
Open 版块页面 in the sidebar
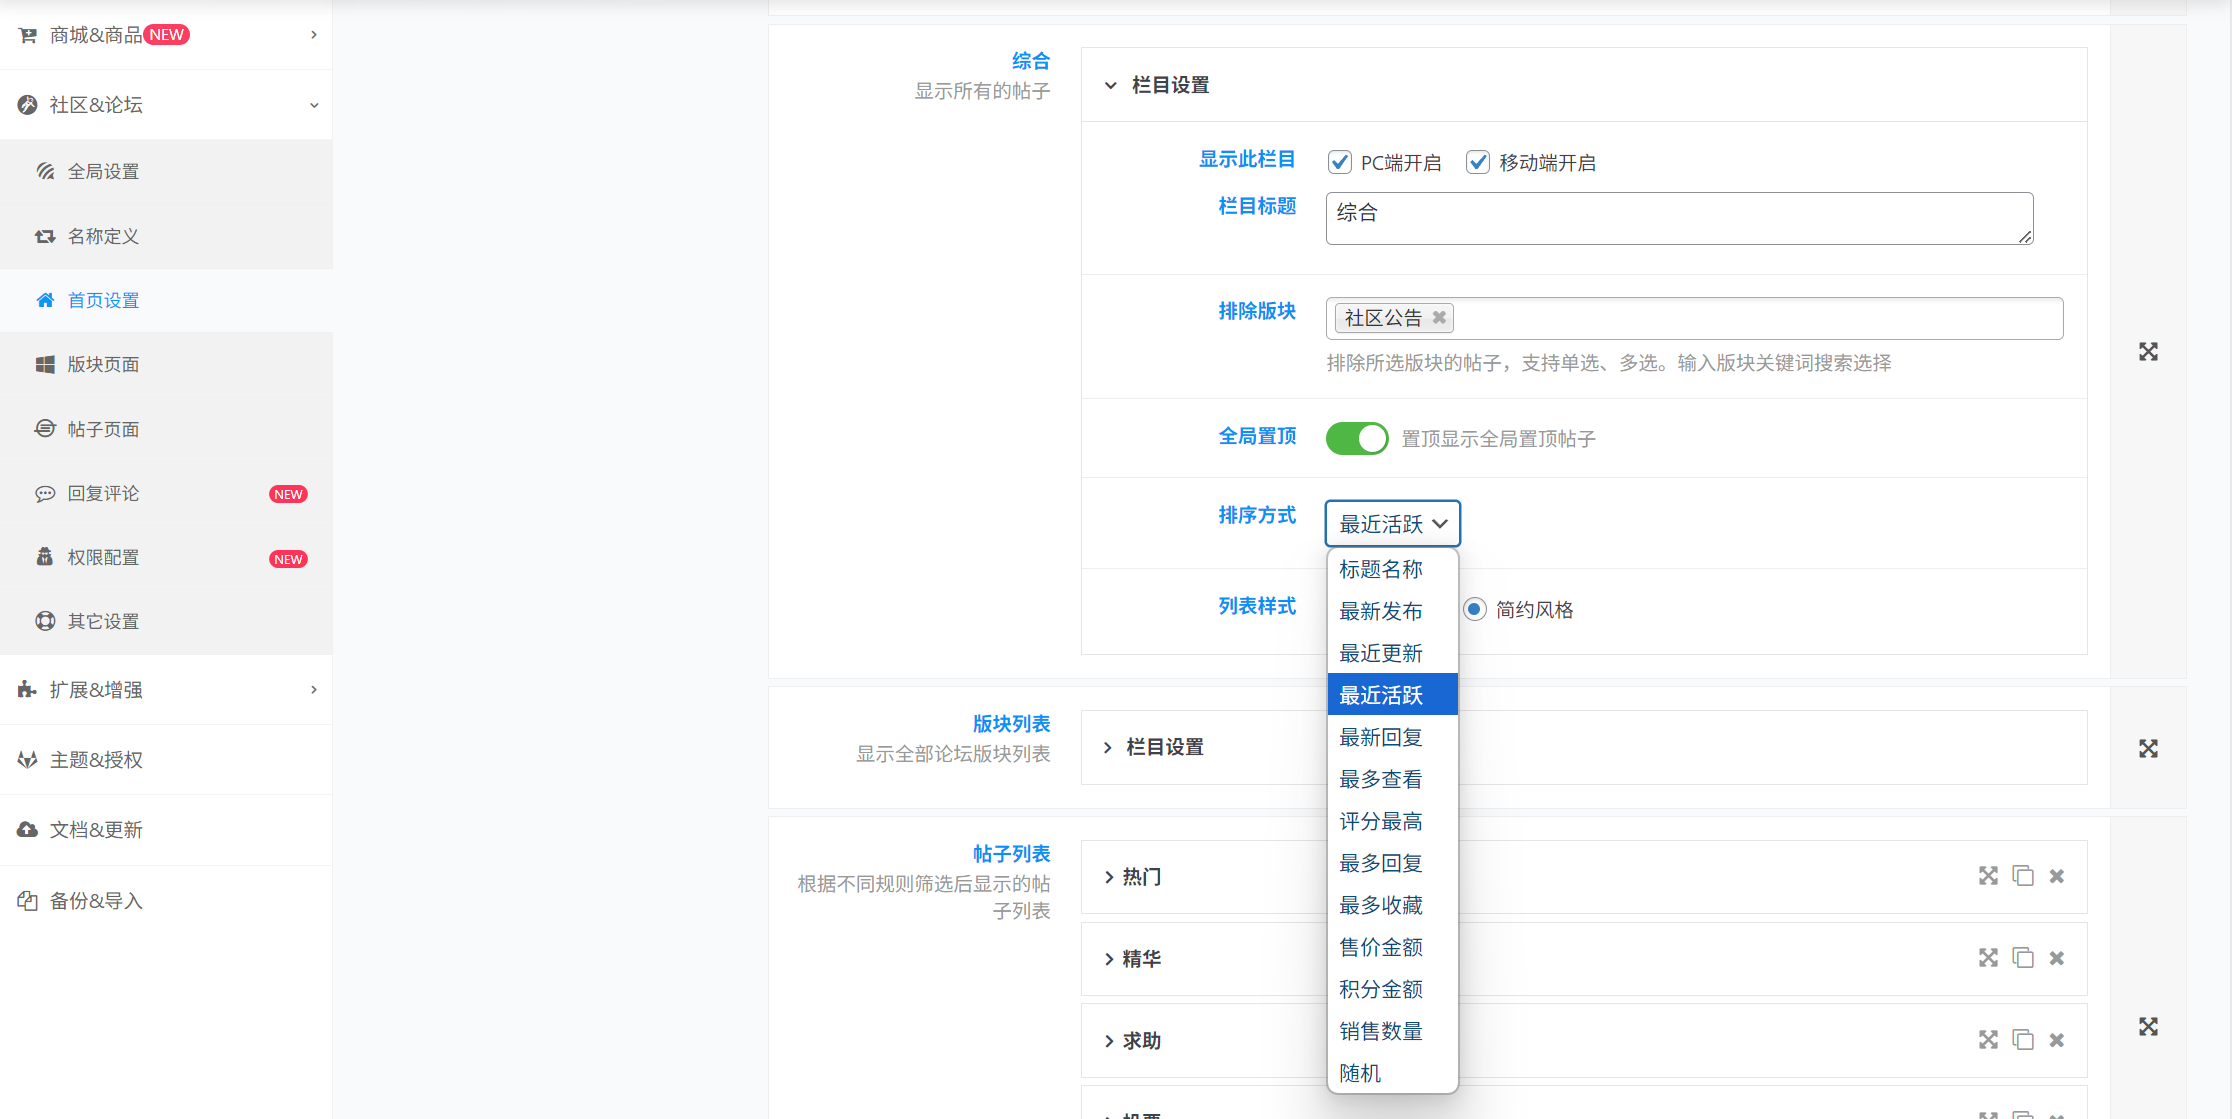103,365
